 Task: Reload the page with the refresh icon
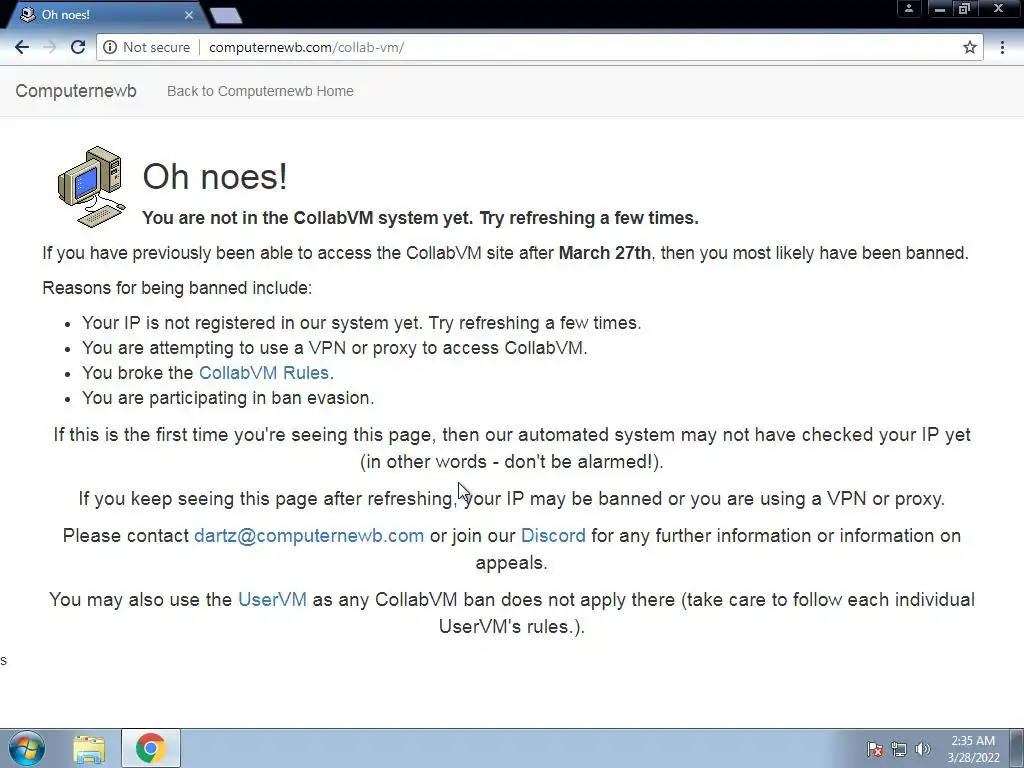click(78, 47)
